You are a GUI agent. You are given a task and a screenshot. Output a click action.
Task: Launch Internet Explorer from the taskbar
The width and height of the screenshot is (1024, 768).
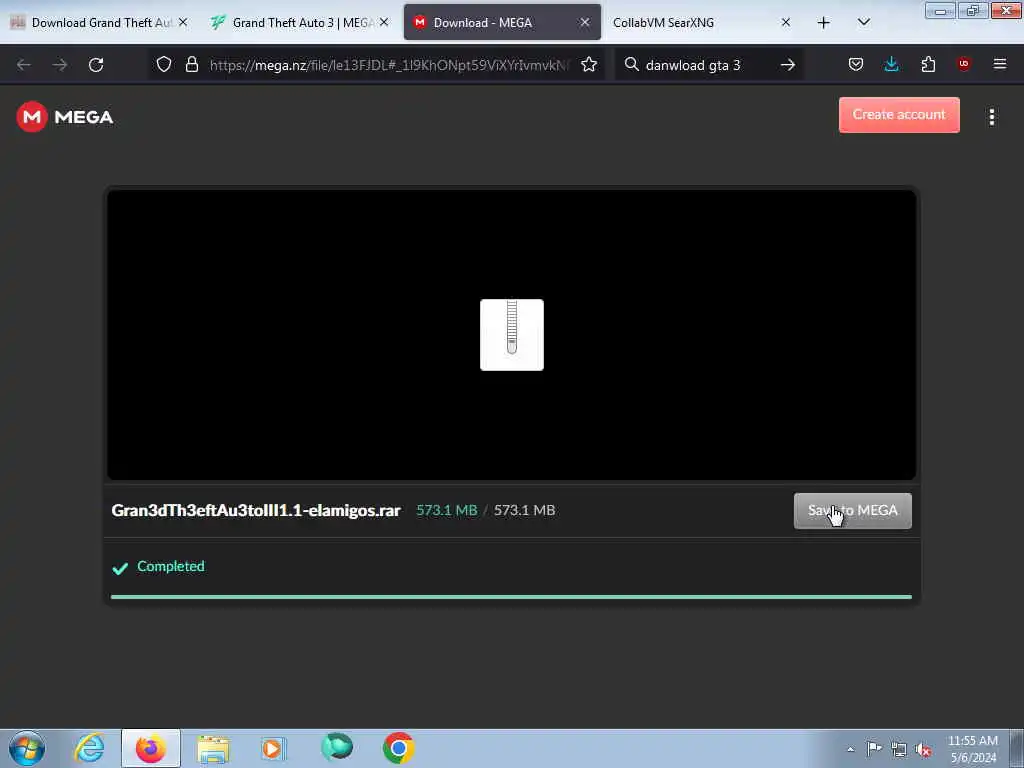(x=89, y=748)
